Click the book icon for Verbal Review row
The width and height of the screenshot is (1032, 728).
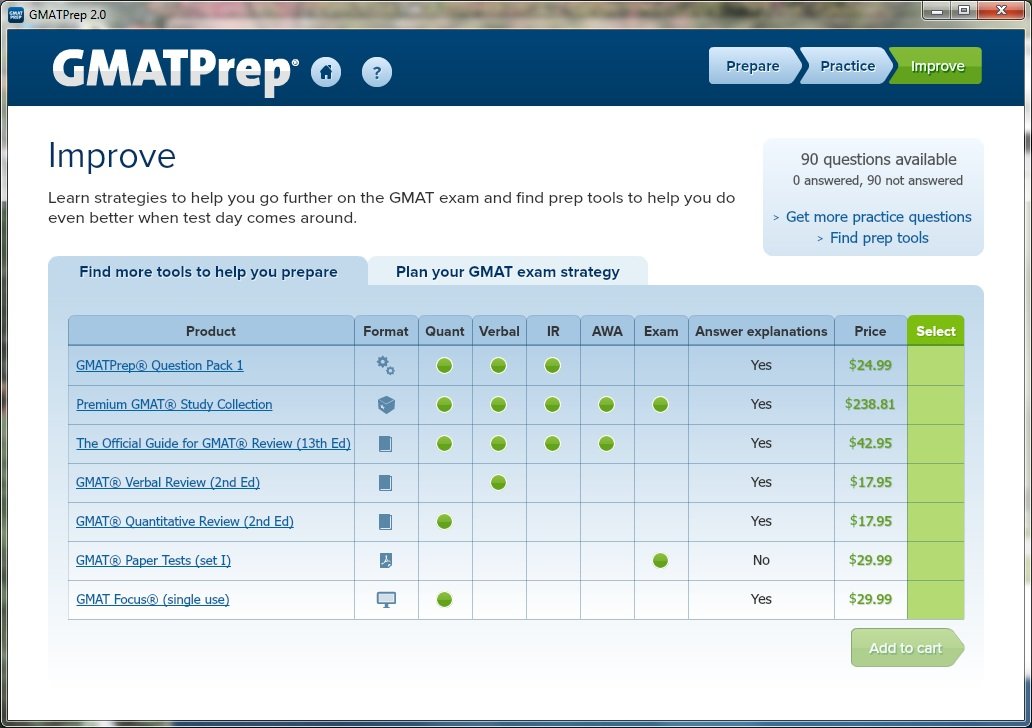pos(386,483)
